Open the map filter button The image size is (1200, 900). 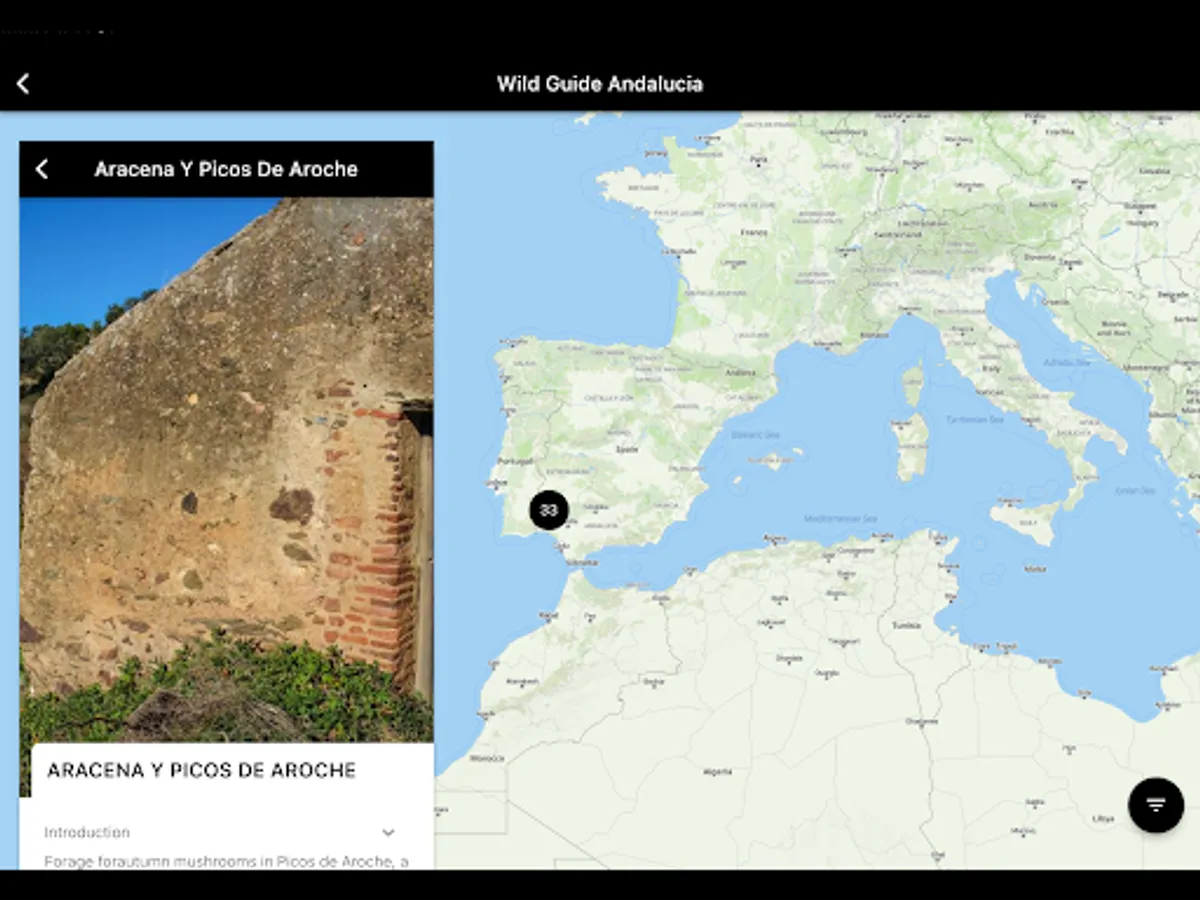(x=1156, y=805)
